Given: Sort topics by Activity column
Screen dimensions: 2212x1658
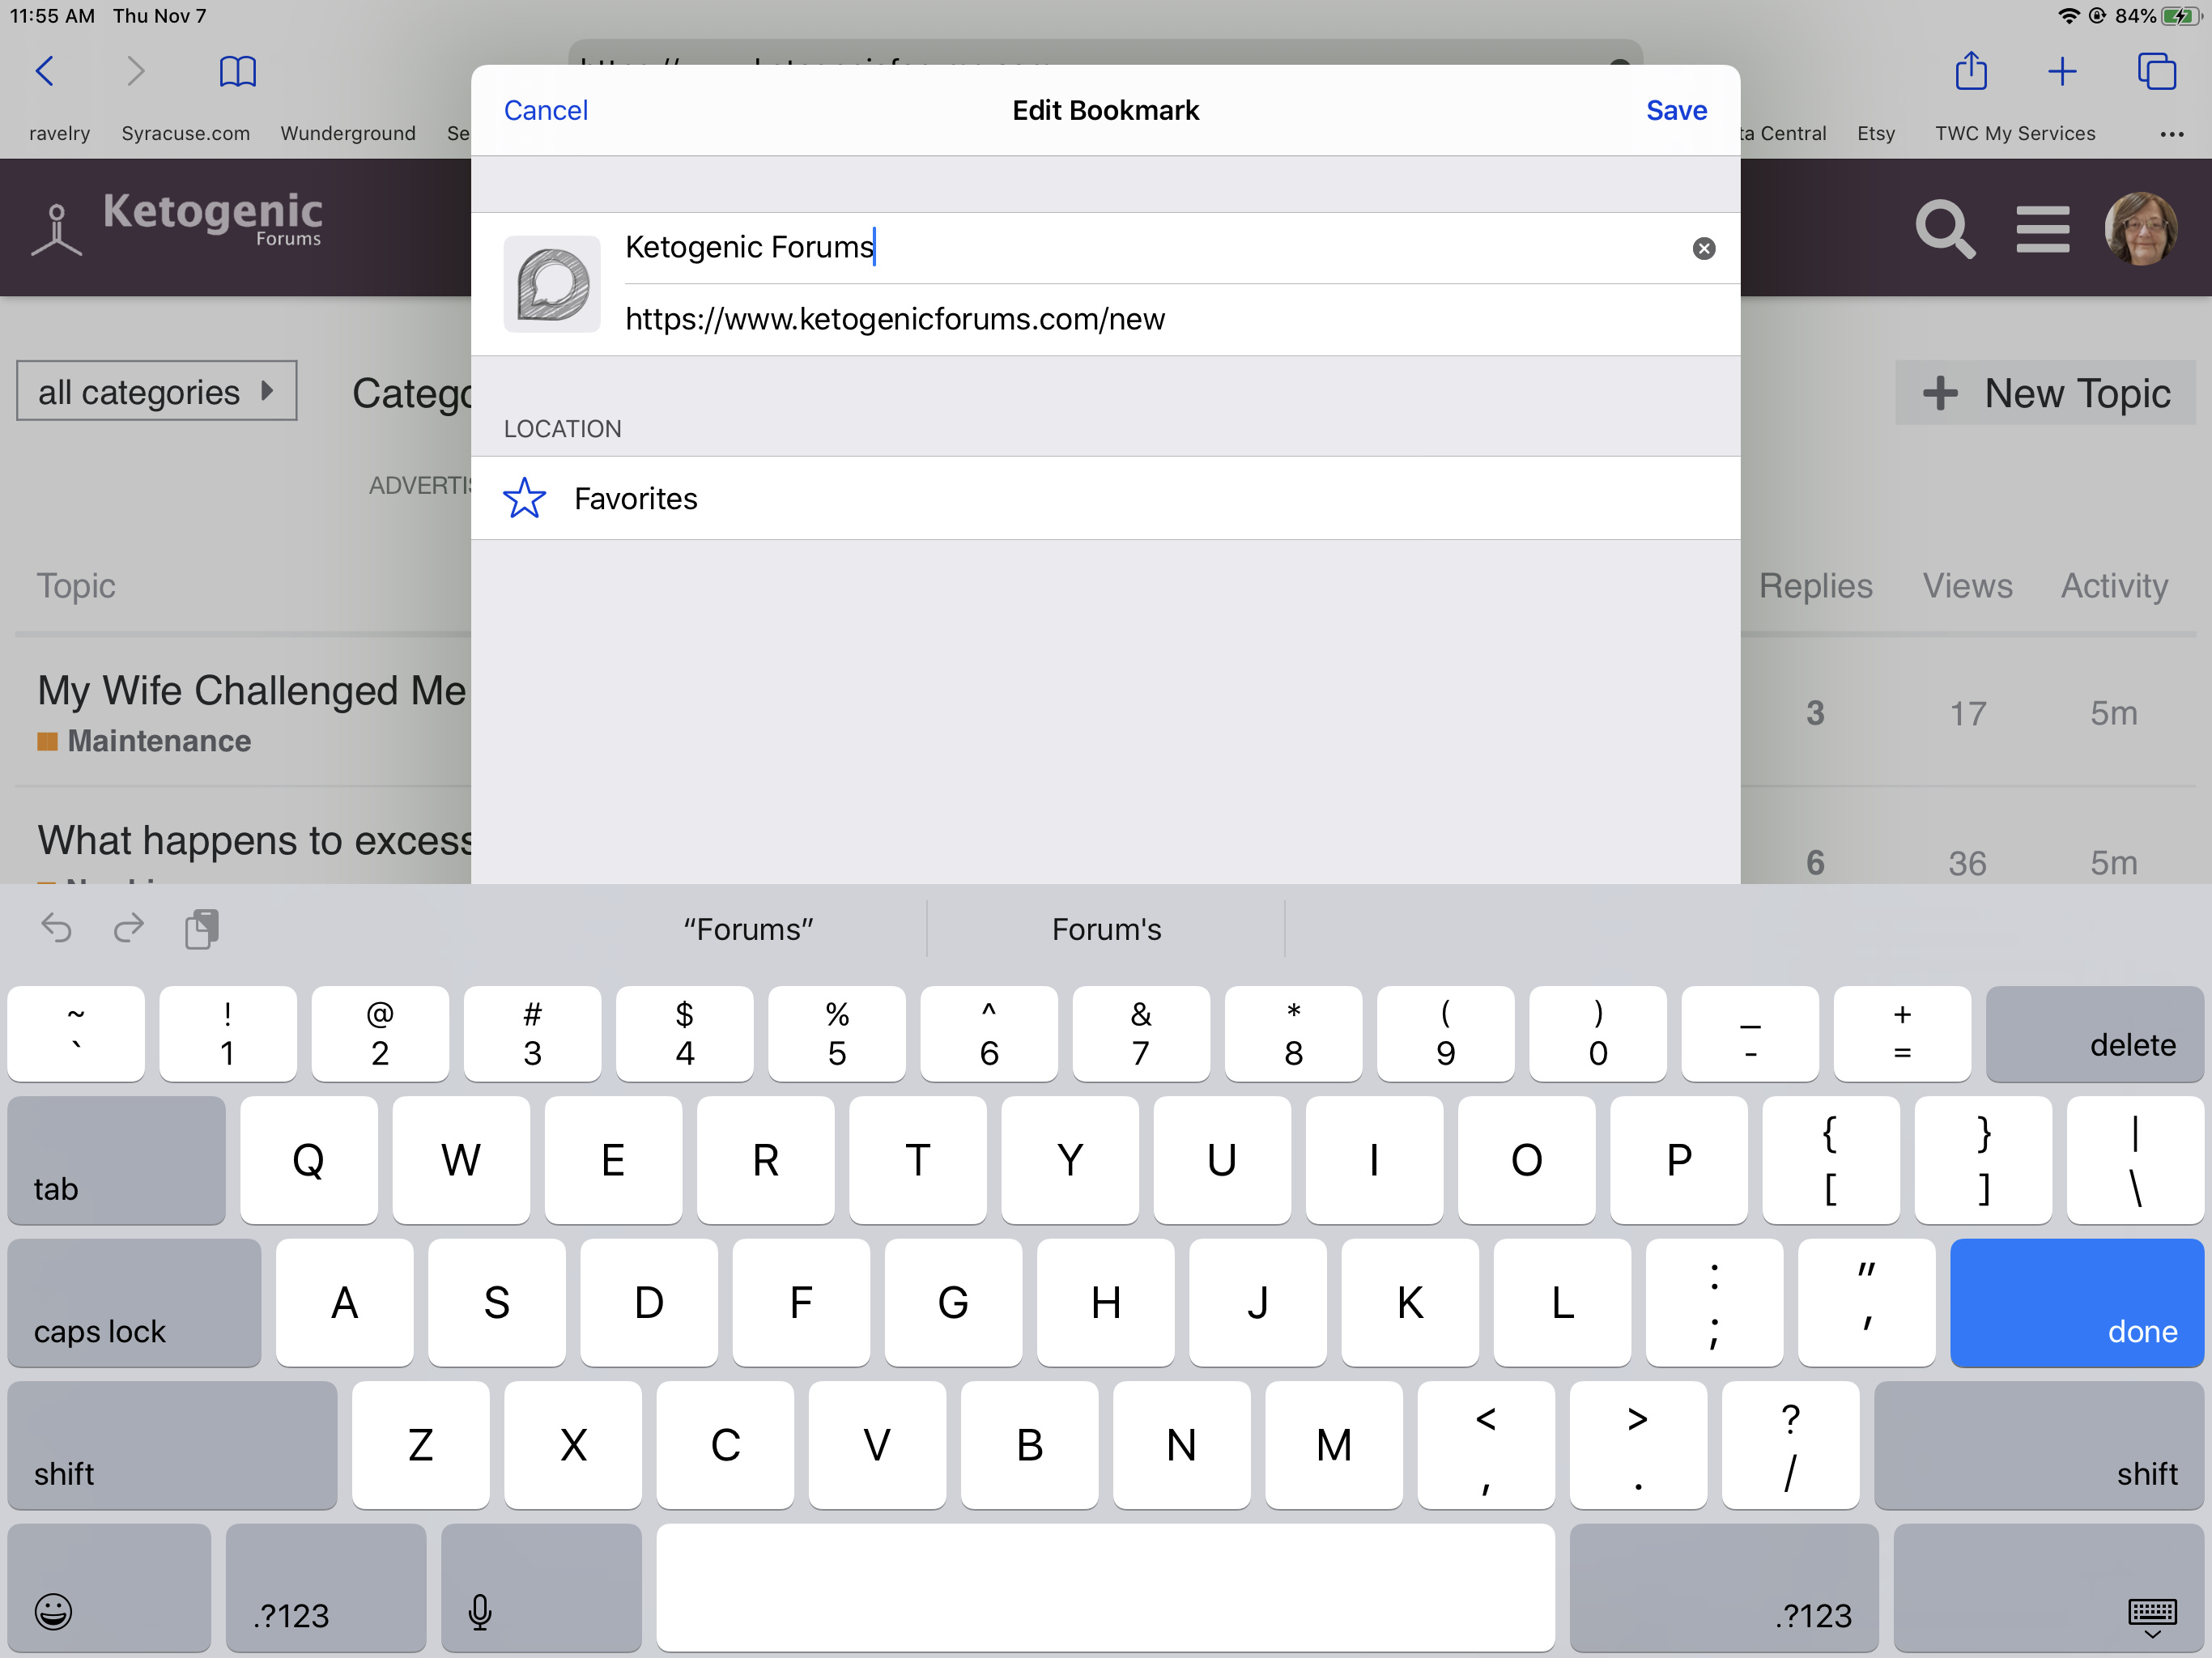Looking at the screenshot, I should tap(2113, 585).
